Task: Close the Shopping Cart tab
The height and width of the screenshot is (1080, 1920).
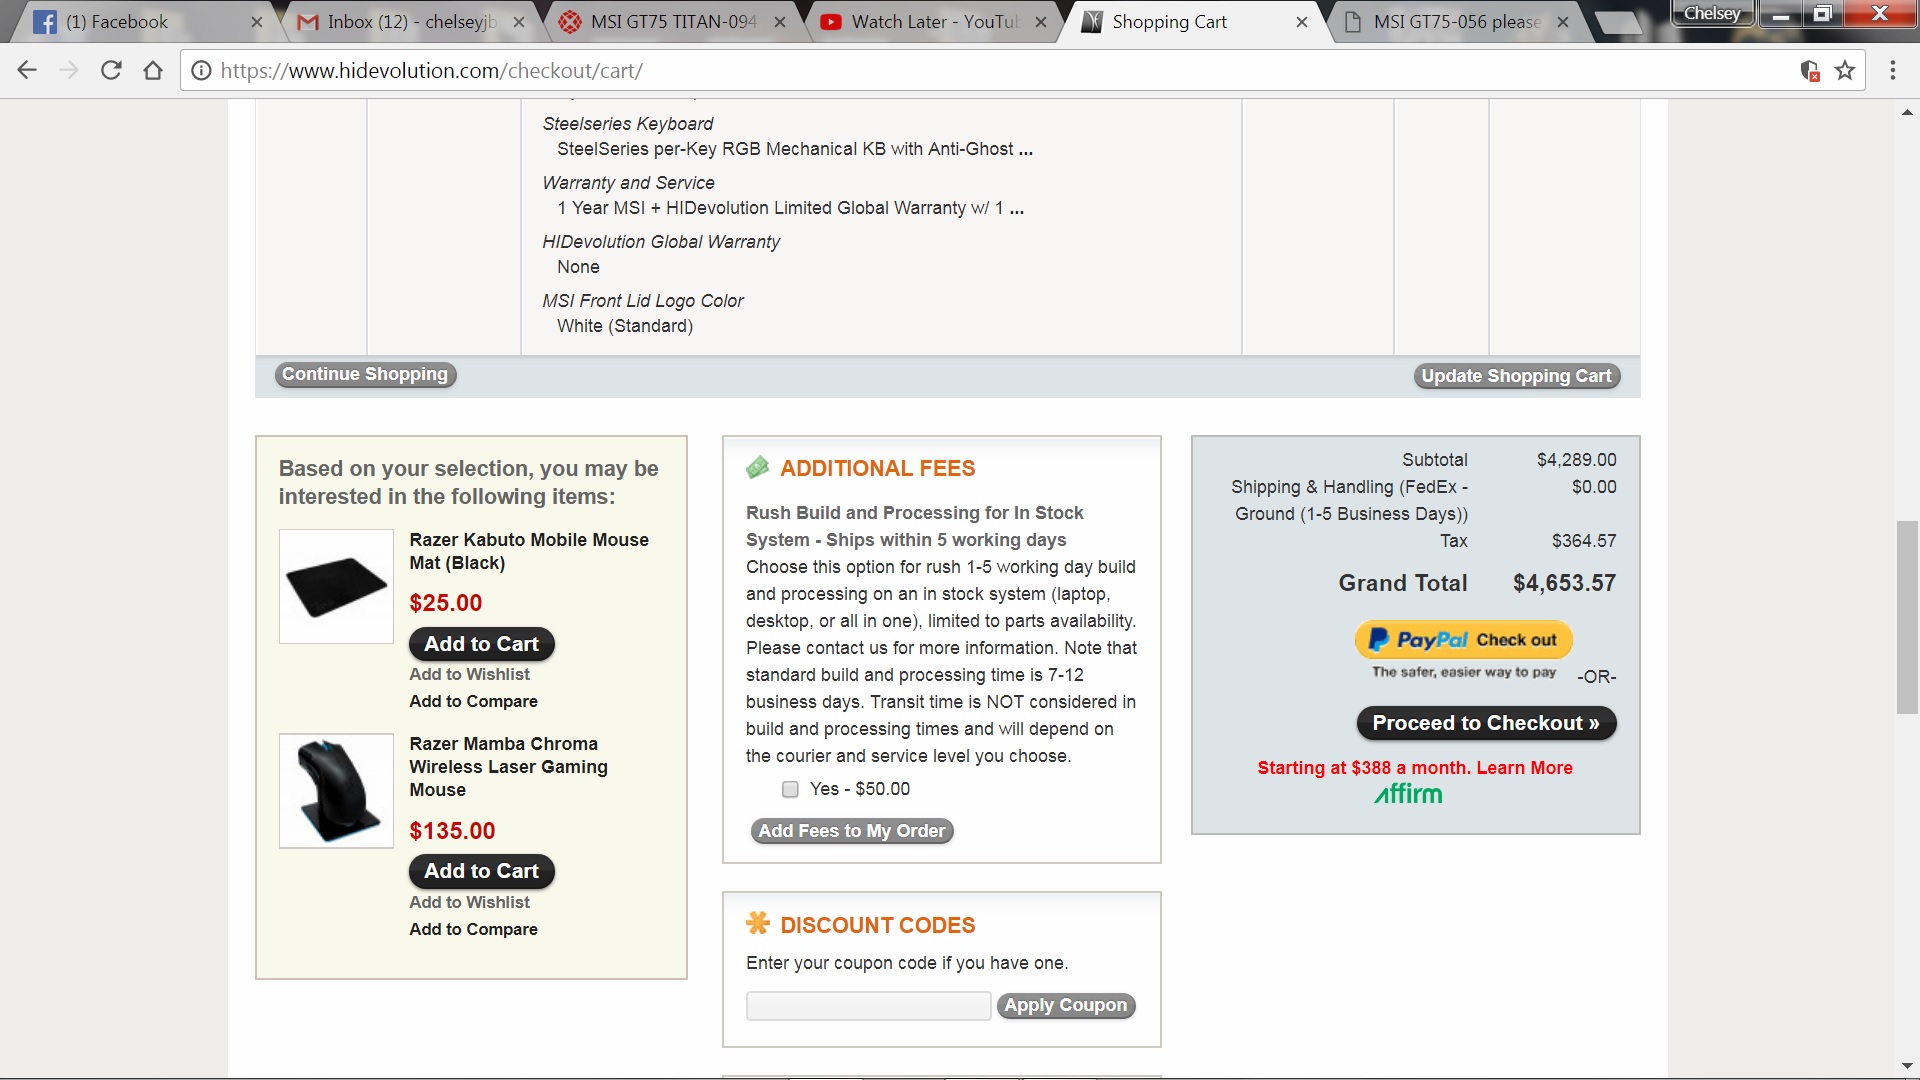Action: (1302, 22)
